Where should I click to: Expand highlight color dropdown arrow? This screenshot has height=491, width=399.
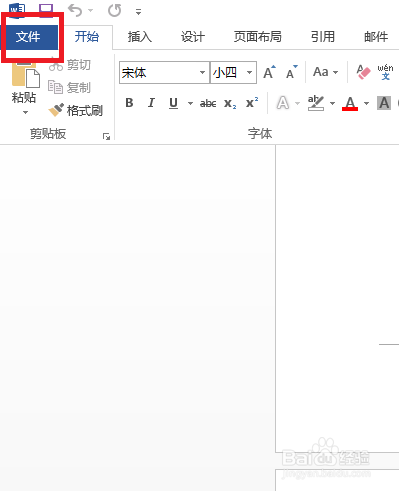[332, 103]
